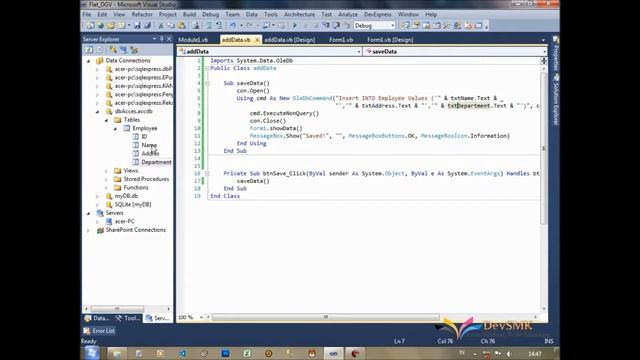Close the addData.vb tab
Image resolution: width=640 pixels, height=360 pixels.
[x=257, y=40]
